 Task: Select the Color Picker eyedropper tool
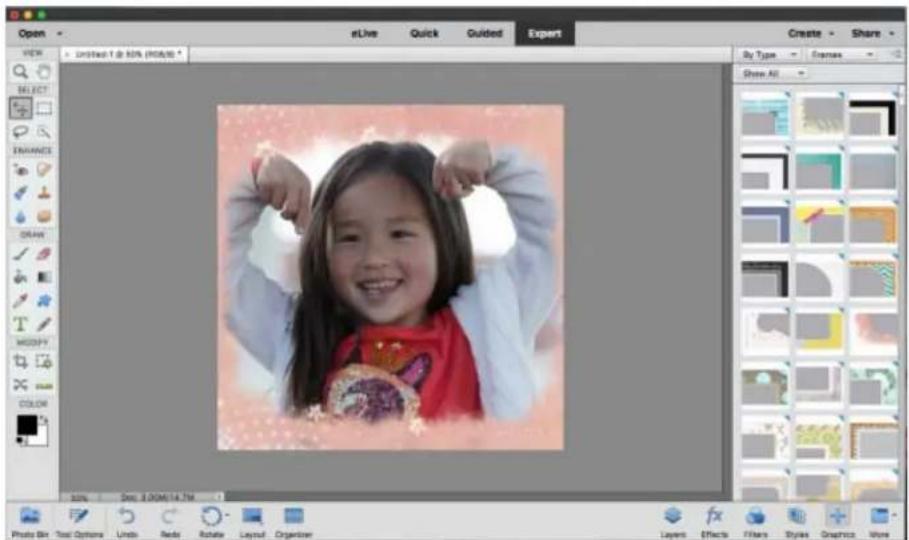(20, 301)
